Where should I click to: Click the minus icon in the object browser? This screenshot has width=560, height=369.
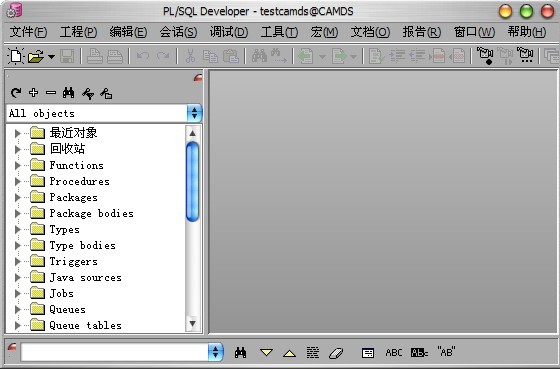coord(51,93)
